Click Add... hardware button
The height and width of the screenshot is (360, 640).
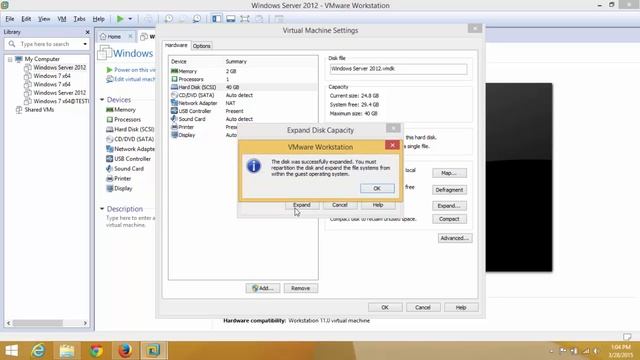coord(263,288)
